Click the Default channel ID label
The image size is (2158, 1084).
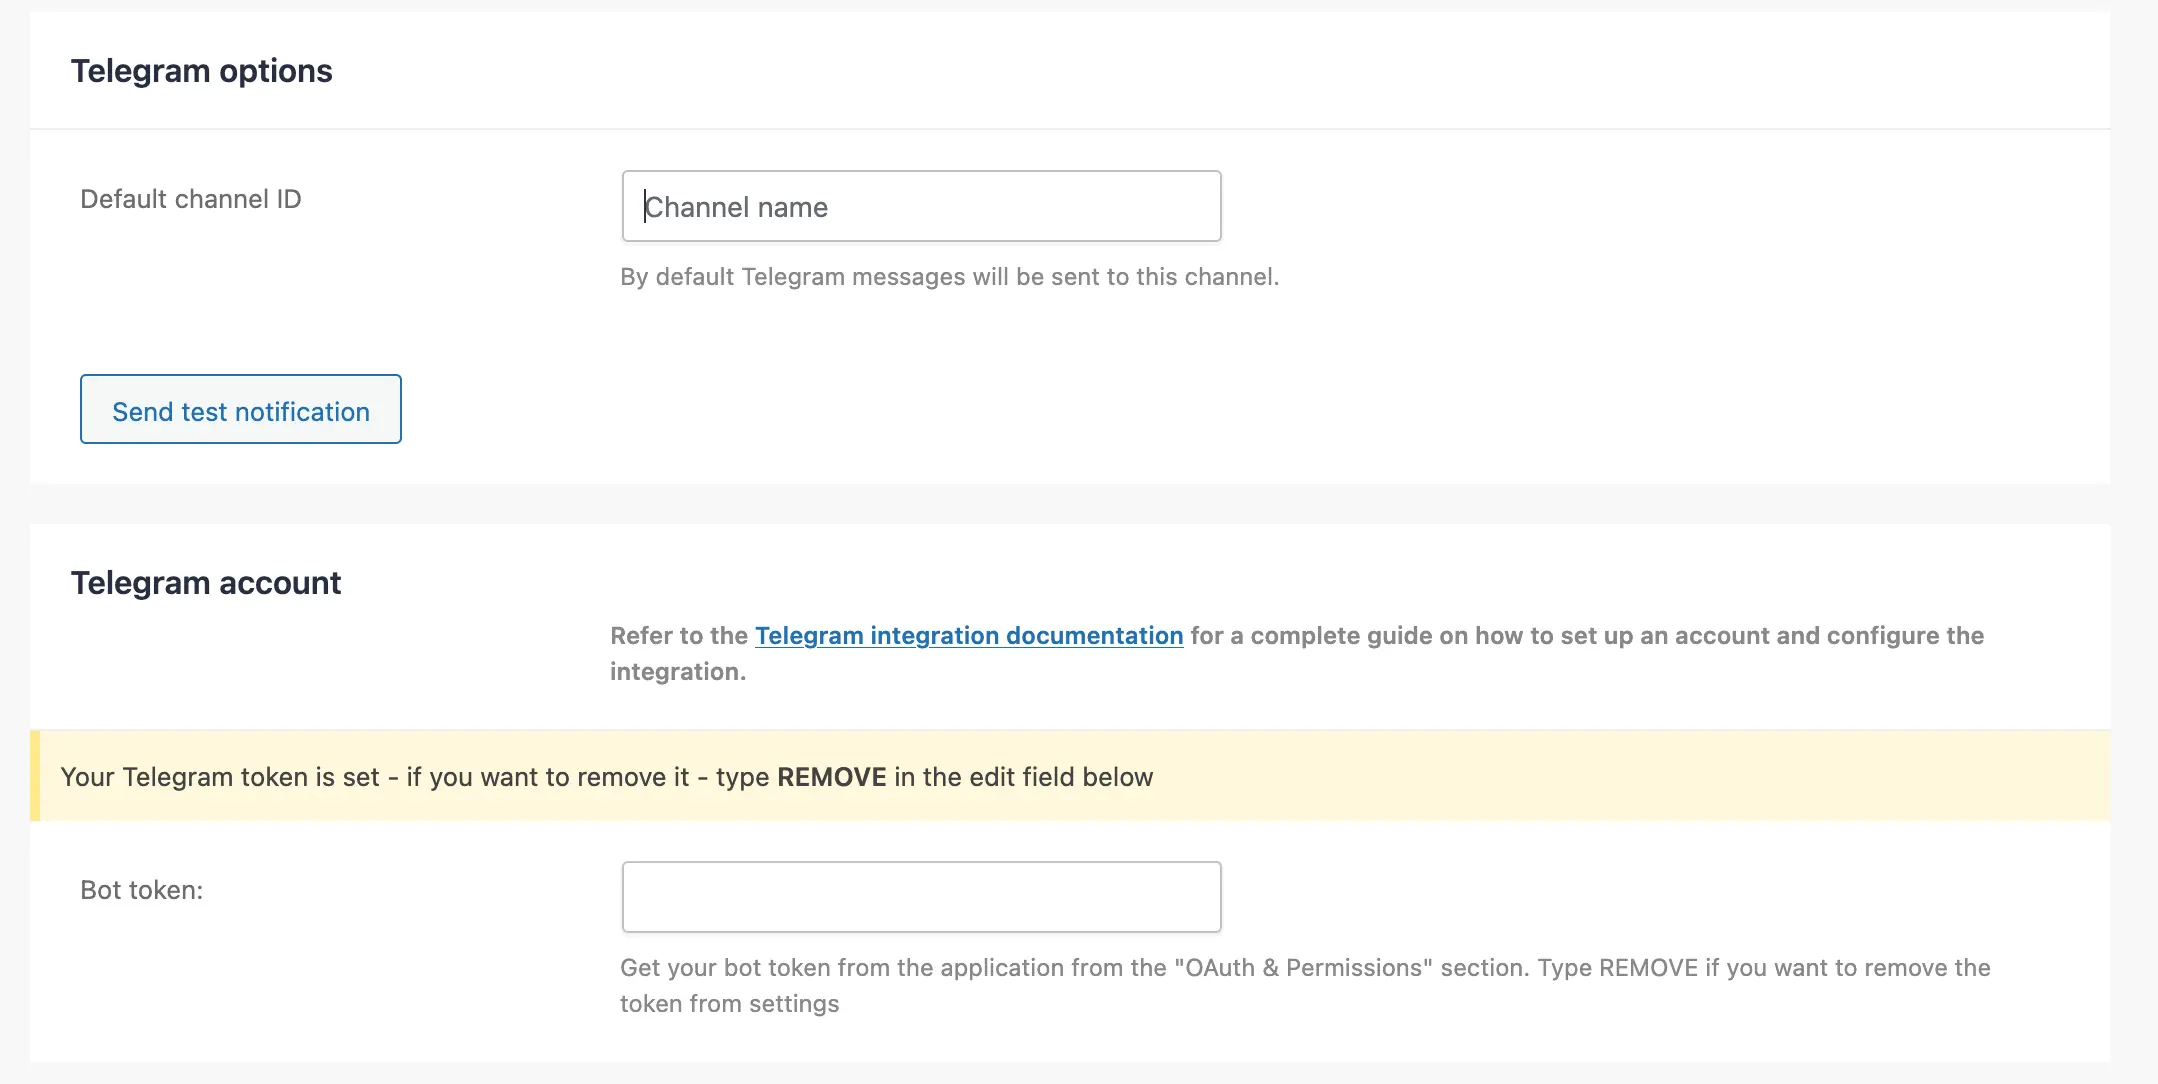[190, 199]
